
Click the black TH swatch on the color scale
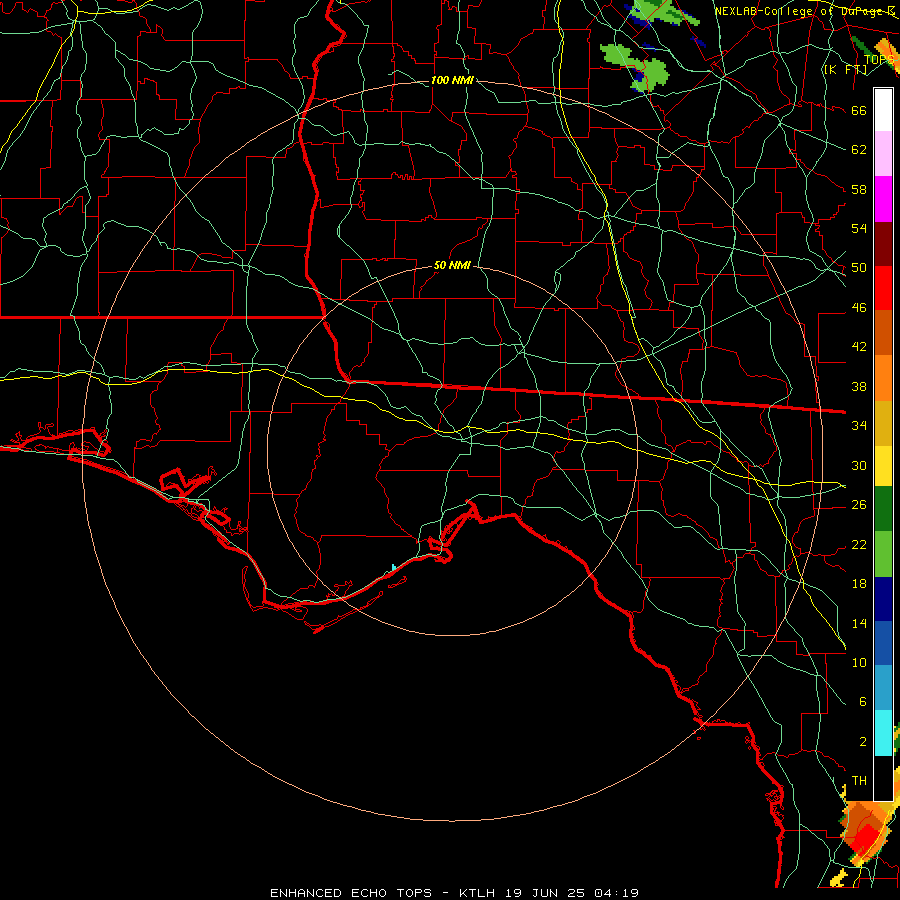[883, 778]
